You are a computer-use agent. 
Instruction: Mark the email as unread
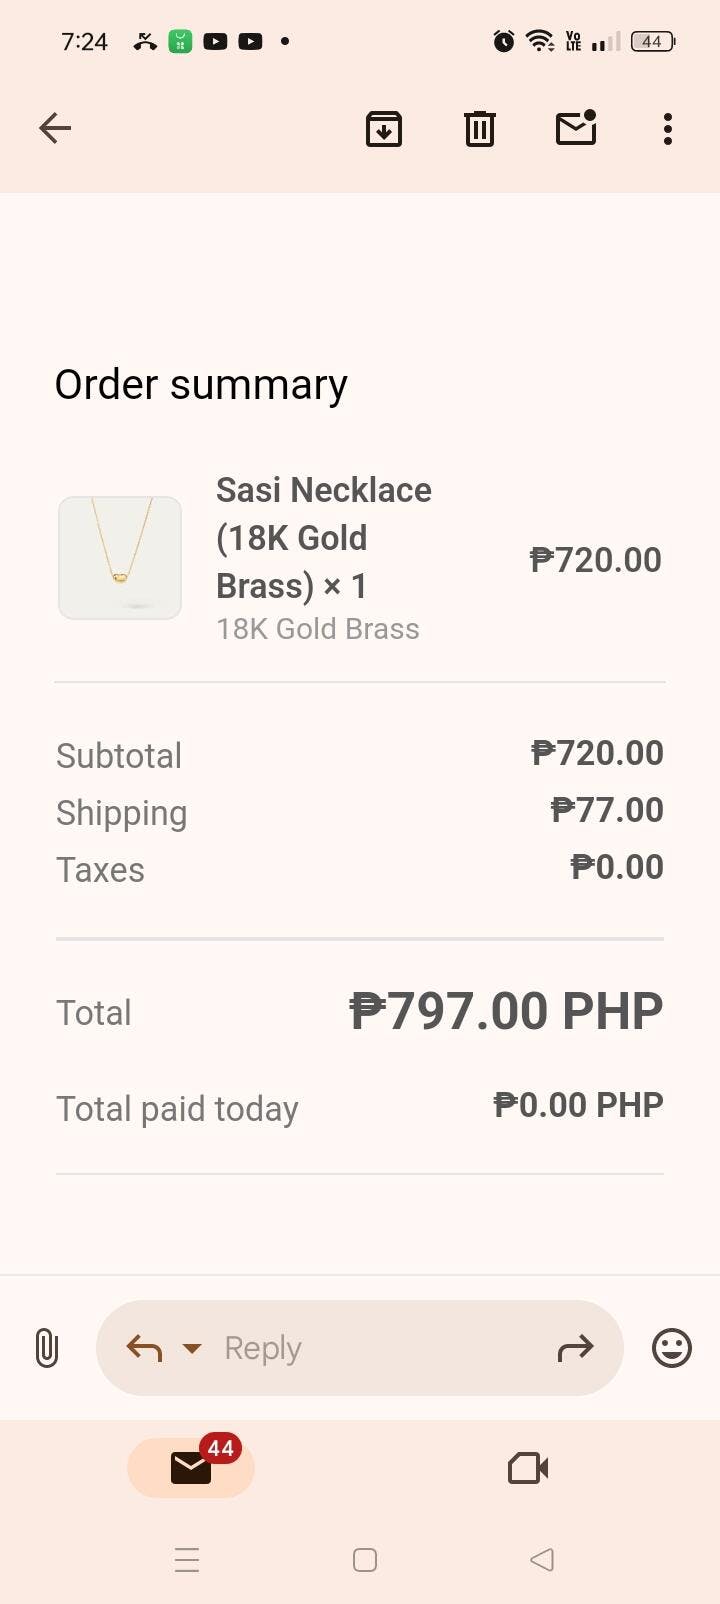pyautogui.click(x=576, y=129)
